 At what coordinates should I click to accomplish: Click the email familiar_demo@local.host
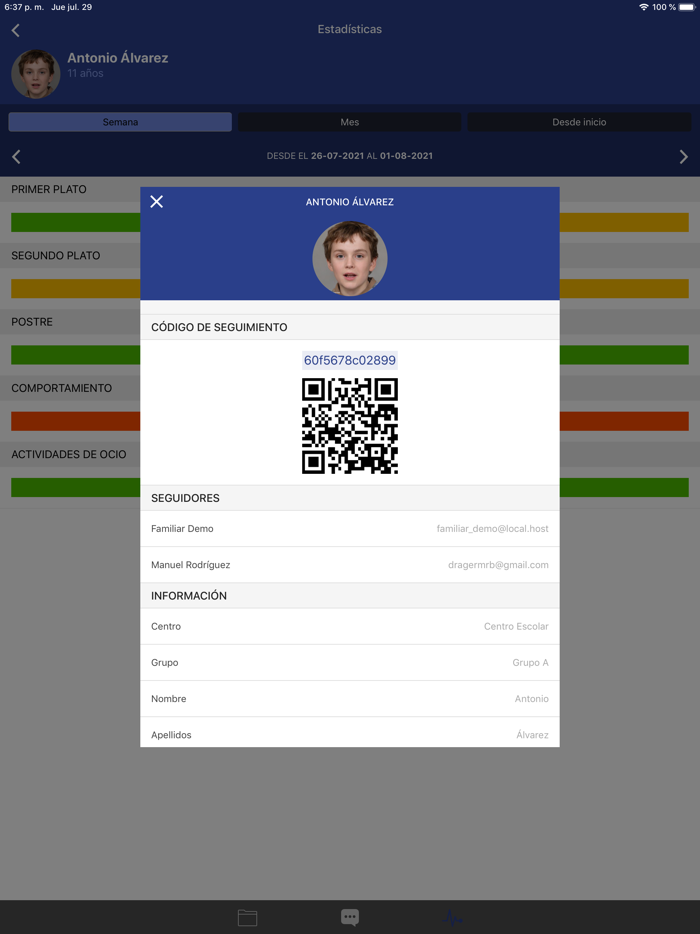(x=492, y=529)
